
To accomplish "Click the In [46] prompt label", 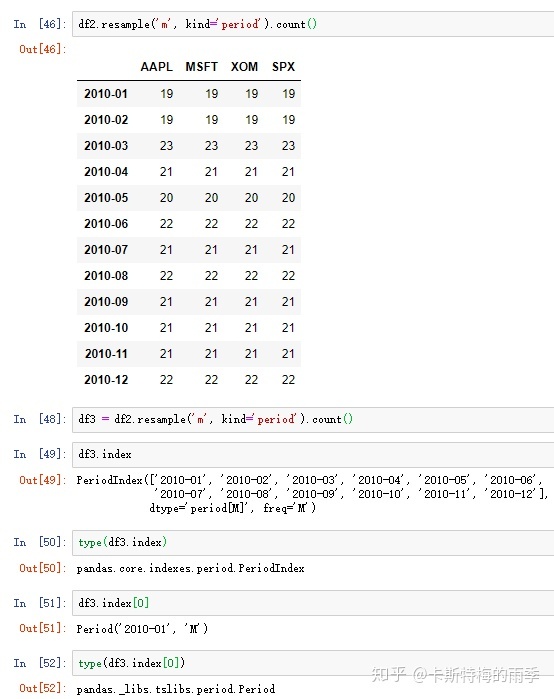I will point(40,24).
